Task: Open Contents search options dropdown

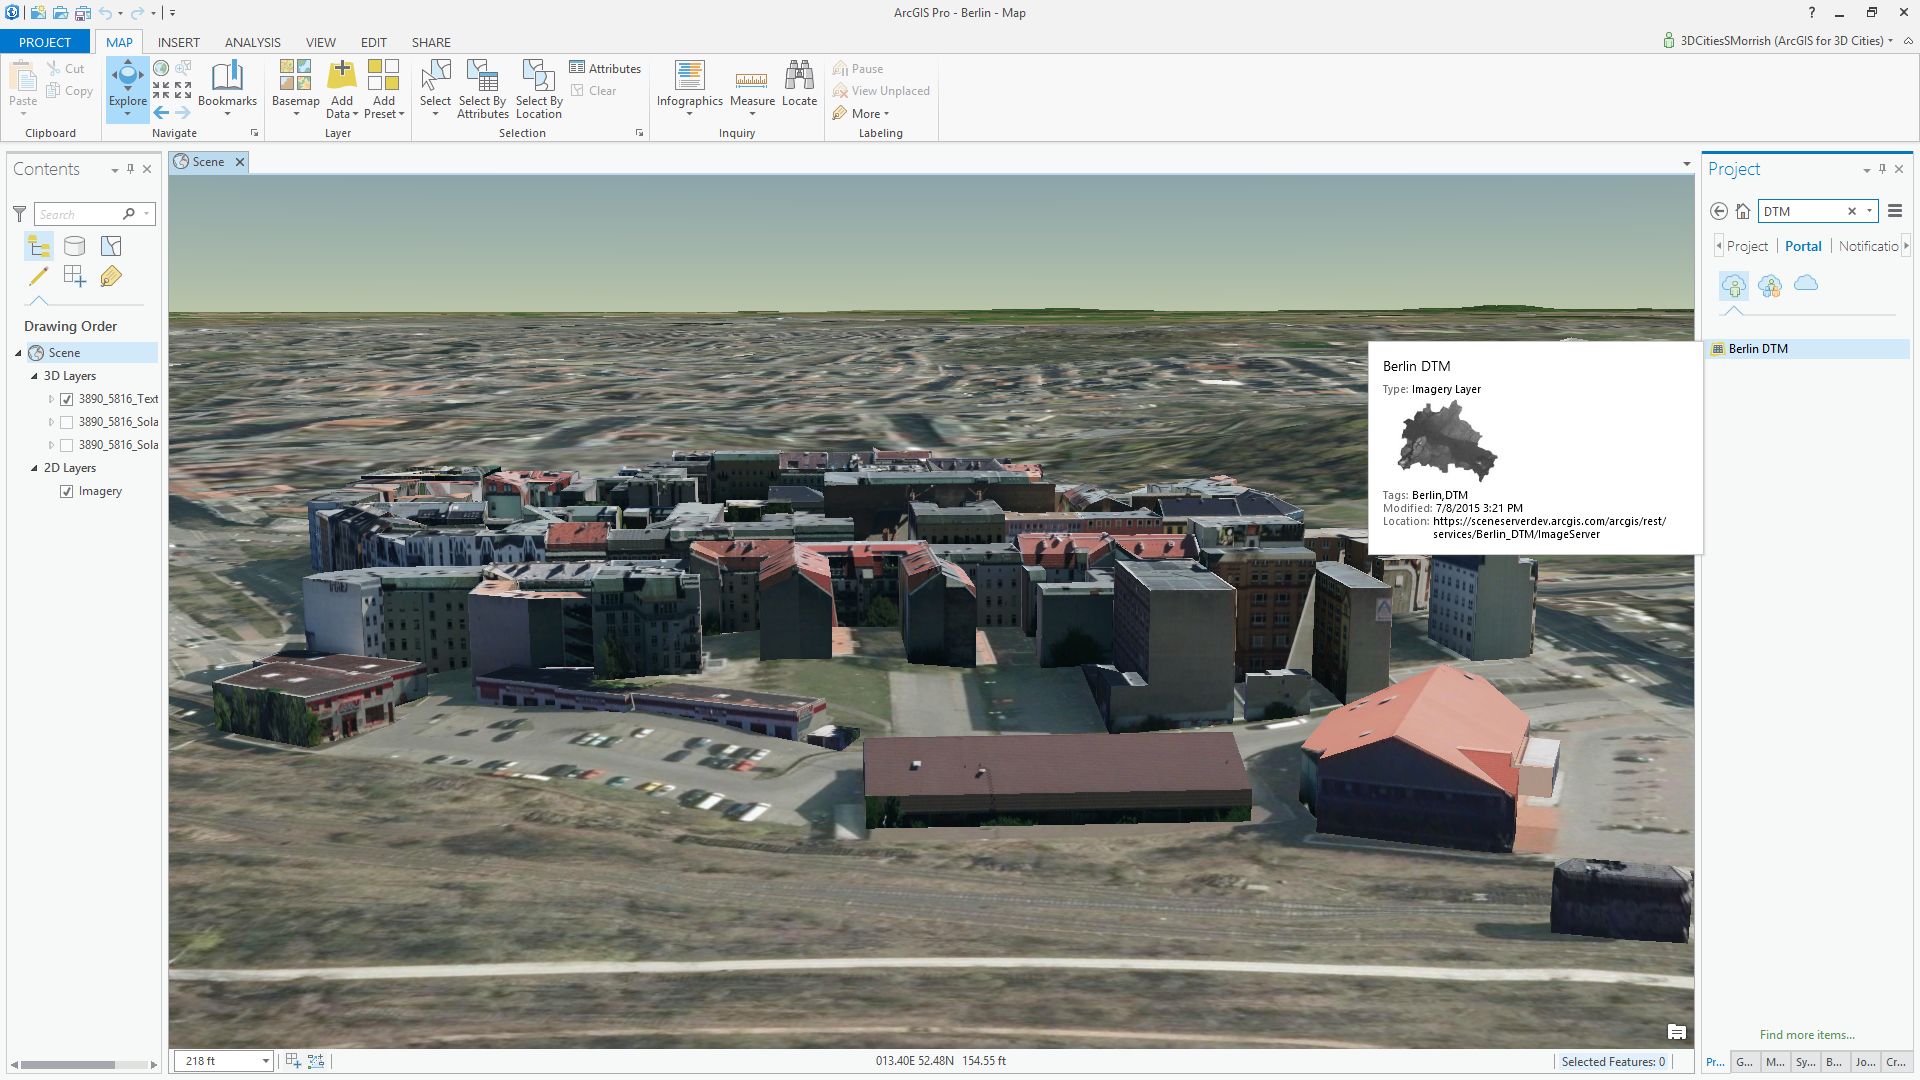Action: 147,214
